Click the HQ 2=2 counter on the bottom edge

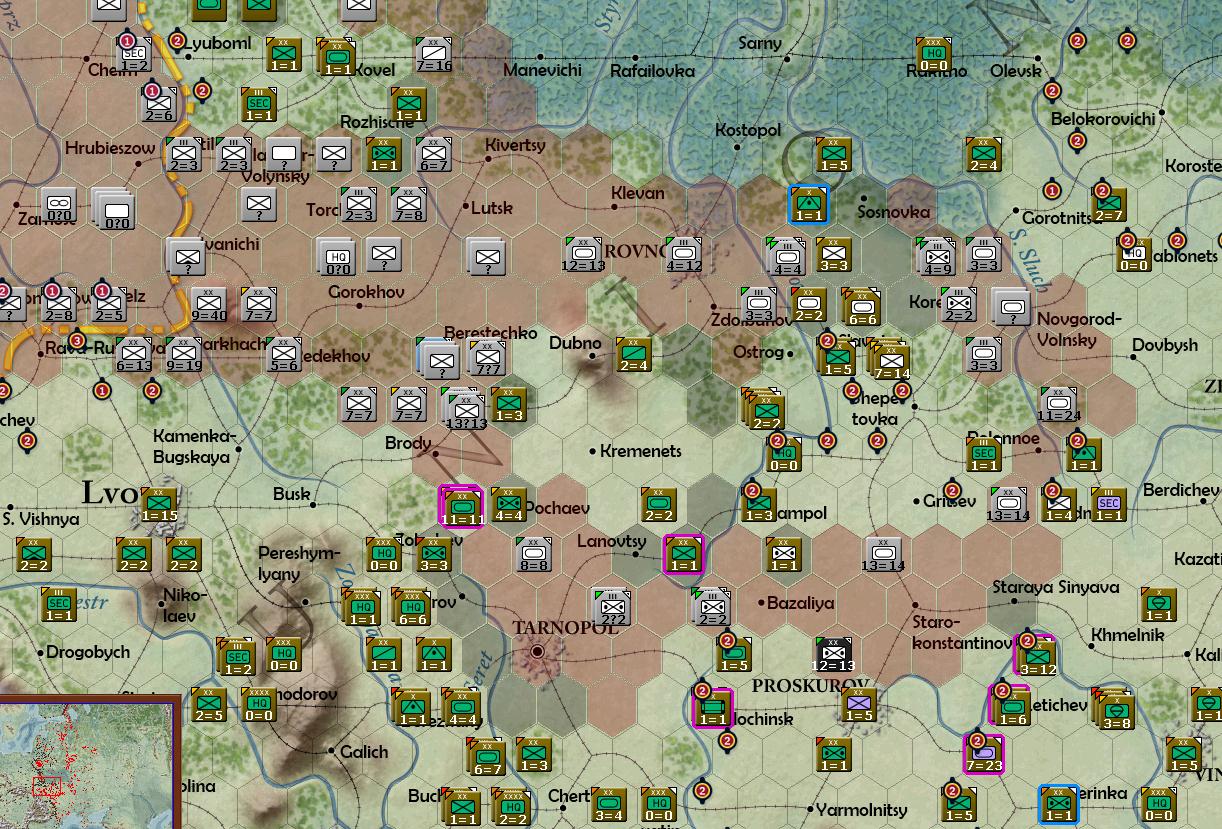(x=511, y=808)
